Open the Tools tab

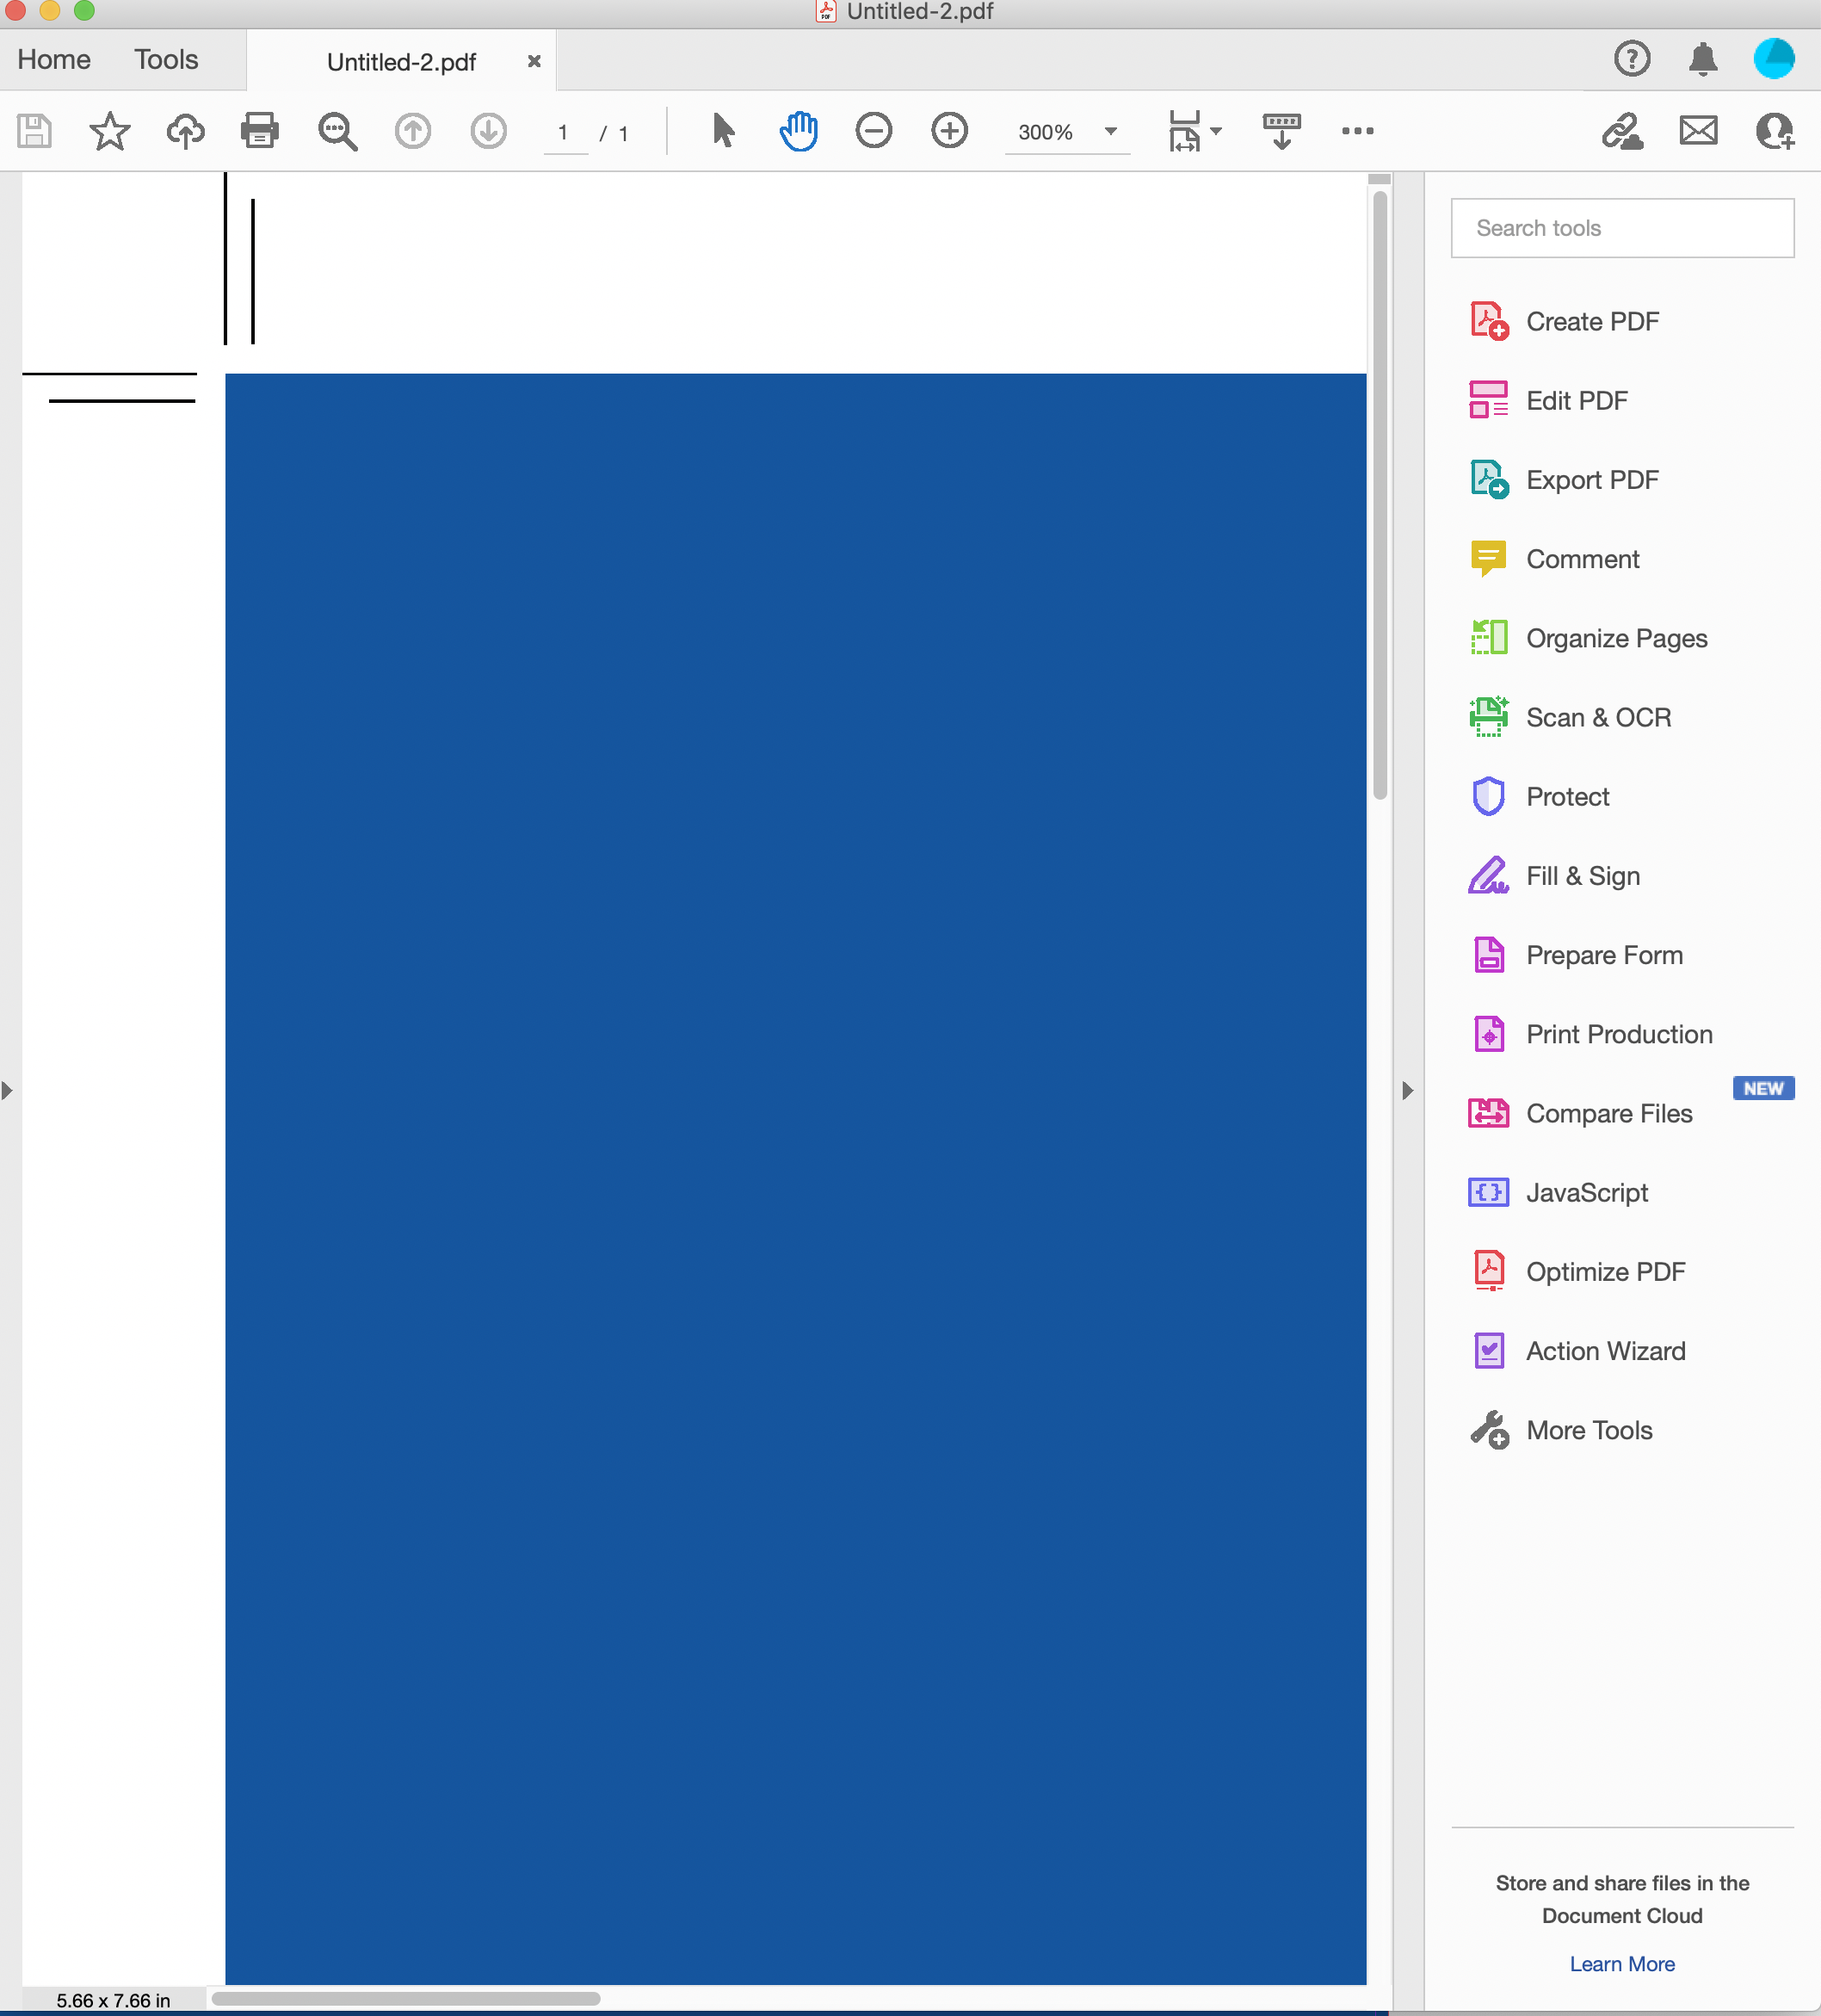pyautogui.click(x=164, y=59)
